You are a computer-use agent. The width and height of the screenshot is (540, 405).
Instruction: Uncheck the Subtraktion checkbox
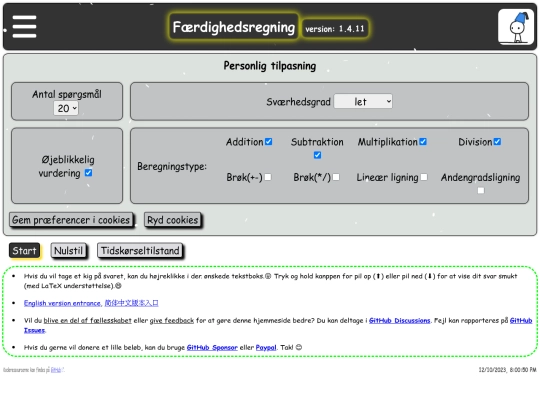tap(317, 155)
